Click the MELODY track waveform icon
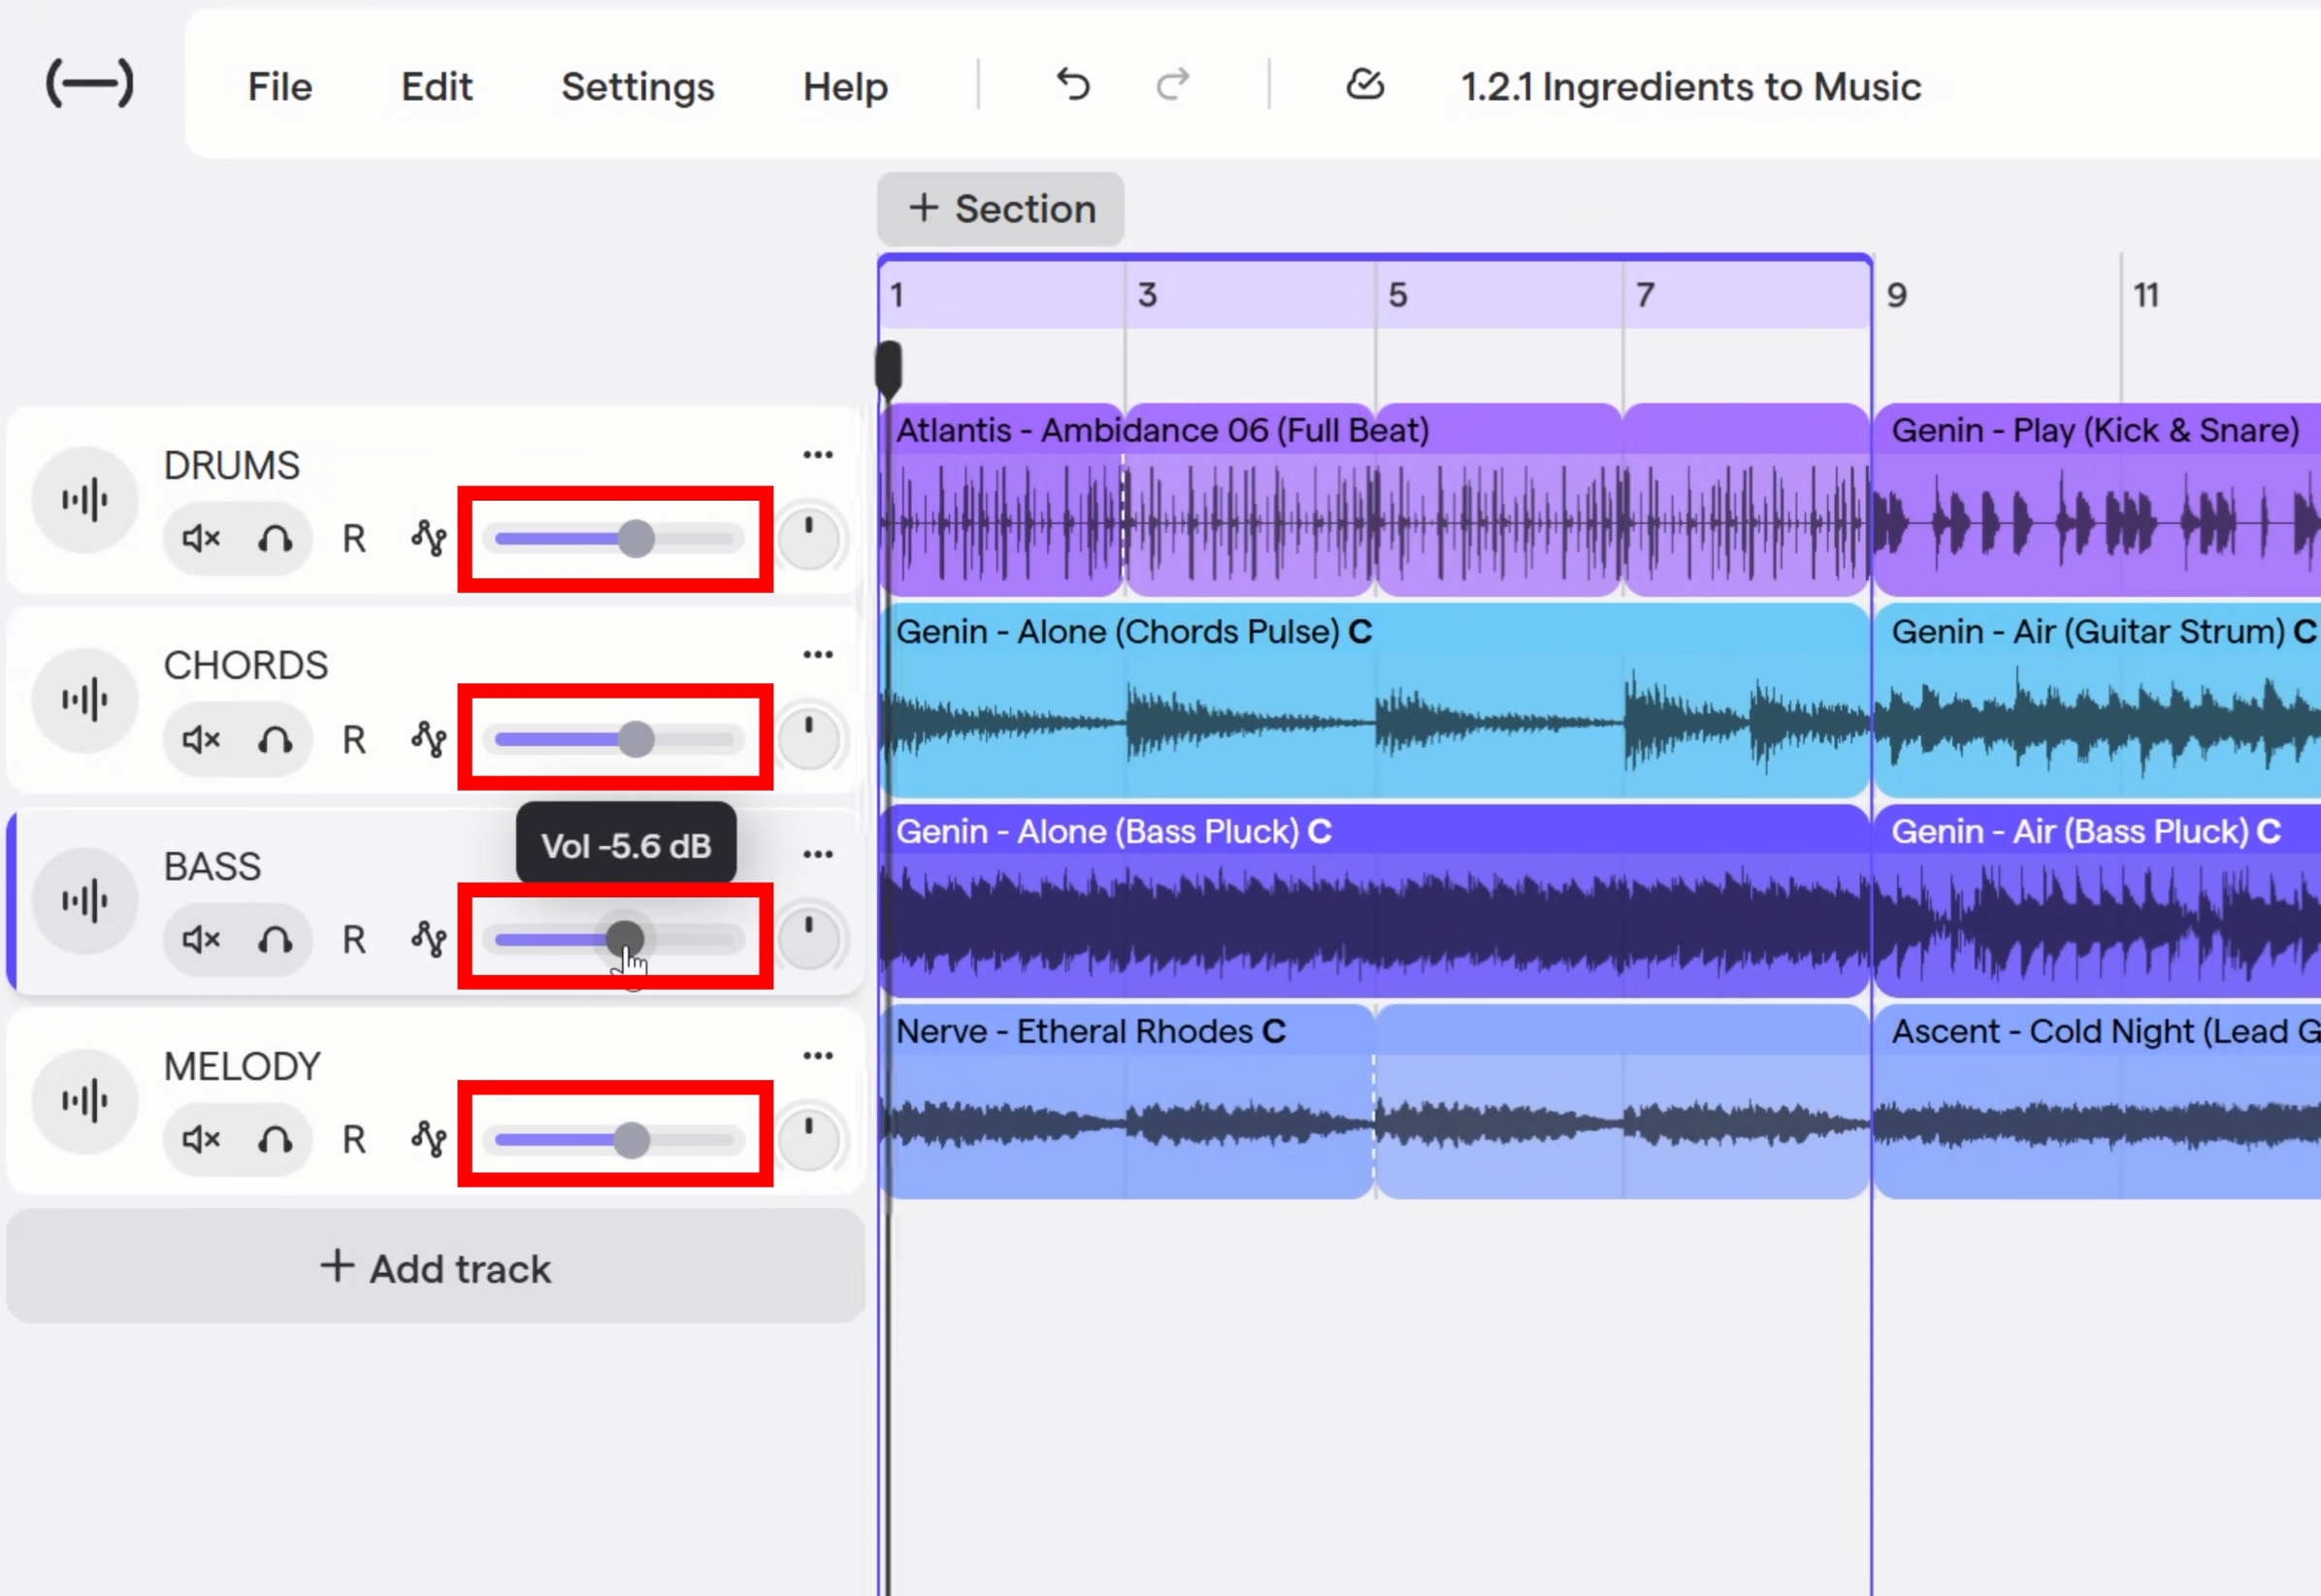This screenshot has width=2321, height=1596. [x=85, y=1100]
